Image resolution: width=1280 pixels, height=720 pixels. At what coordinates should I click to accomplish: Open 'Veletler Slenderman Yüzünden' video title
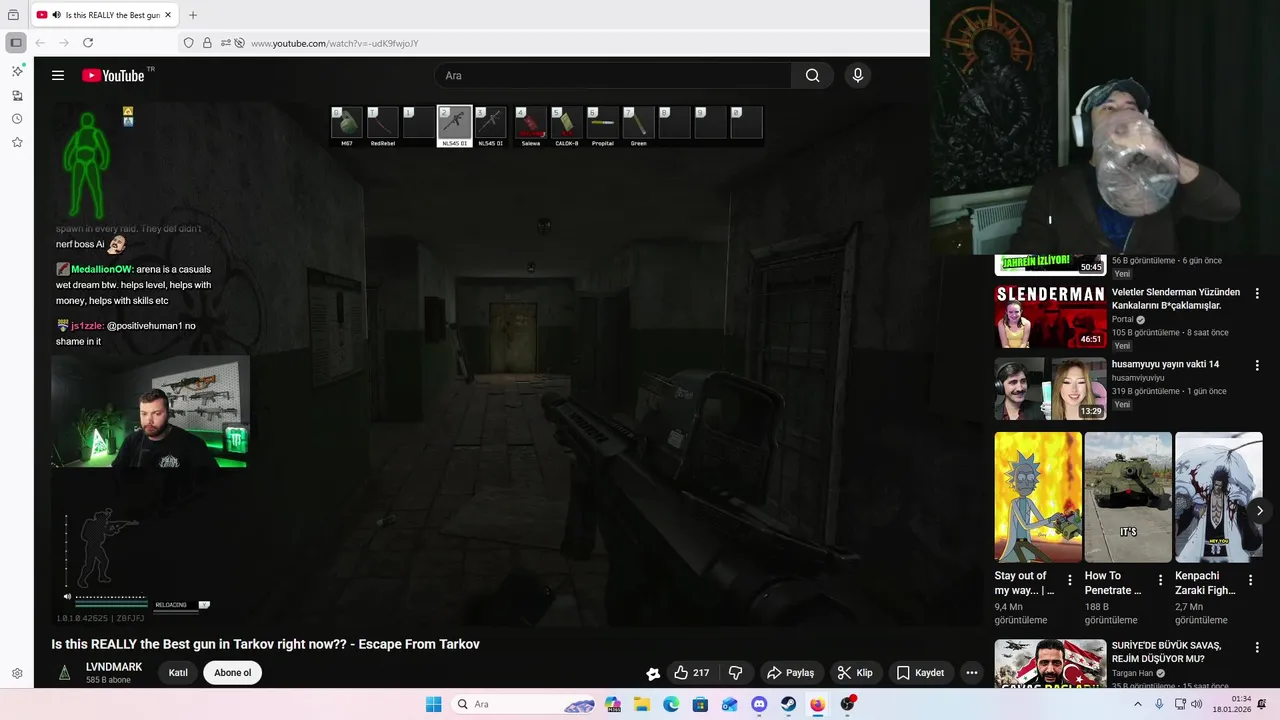click(x=1176, y=299)
